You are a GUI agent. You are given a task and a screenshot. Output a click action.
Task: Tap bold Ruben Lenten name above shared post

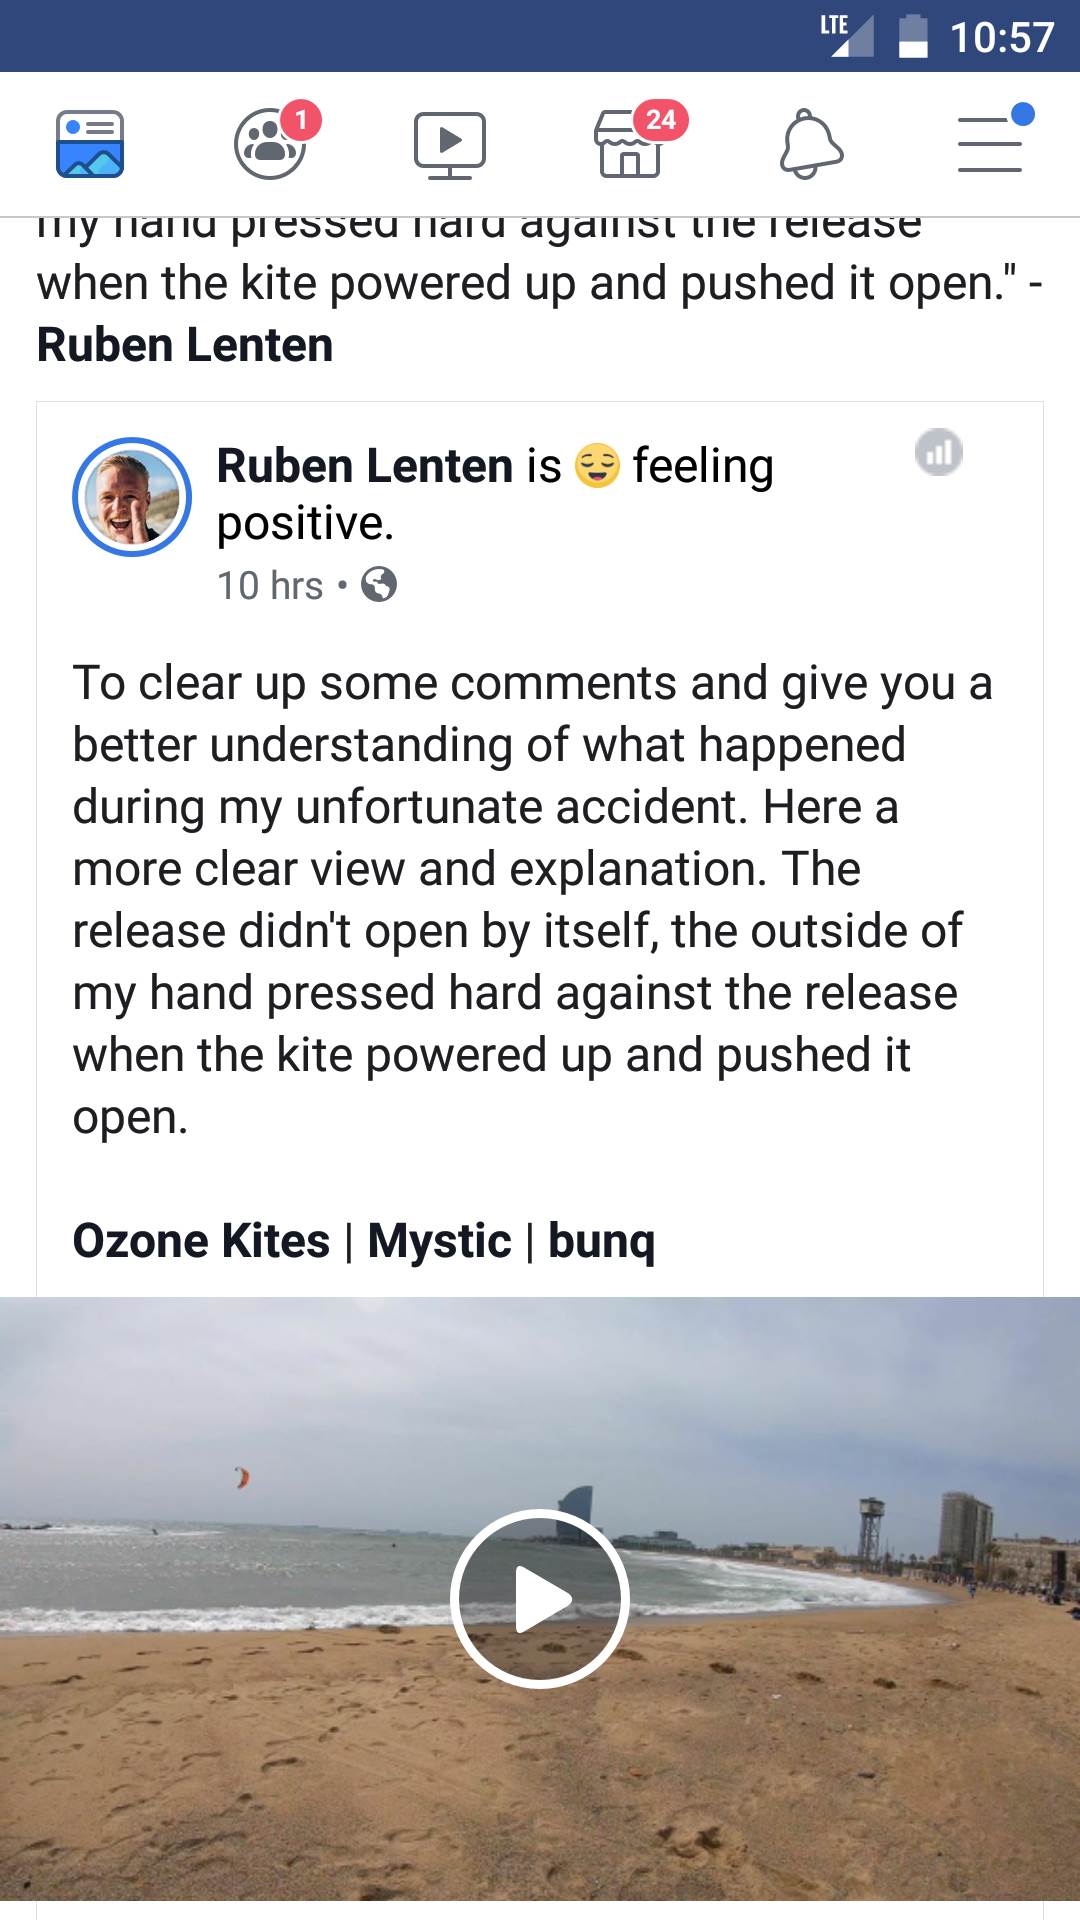click(185, 345)
